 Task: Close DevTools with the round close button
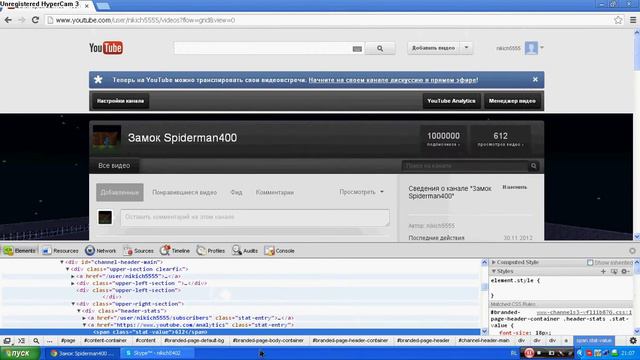(x=632, y=251)
